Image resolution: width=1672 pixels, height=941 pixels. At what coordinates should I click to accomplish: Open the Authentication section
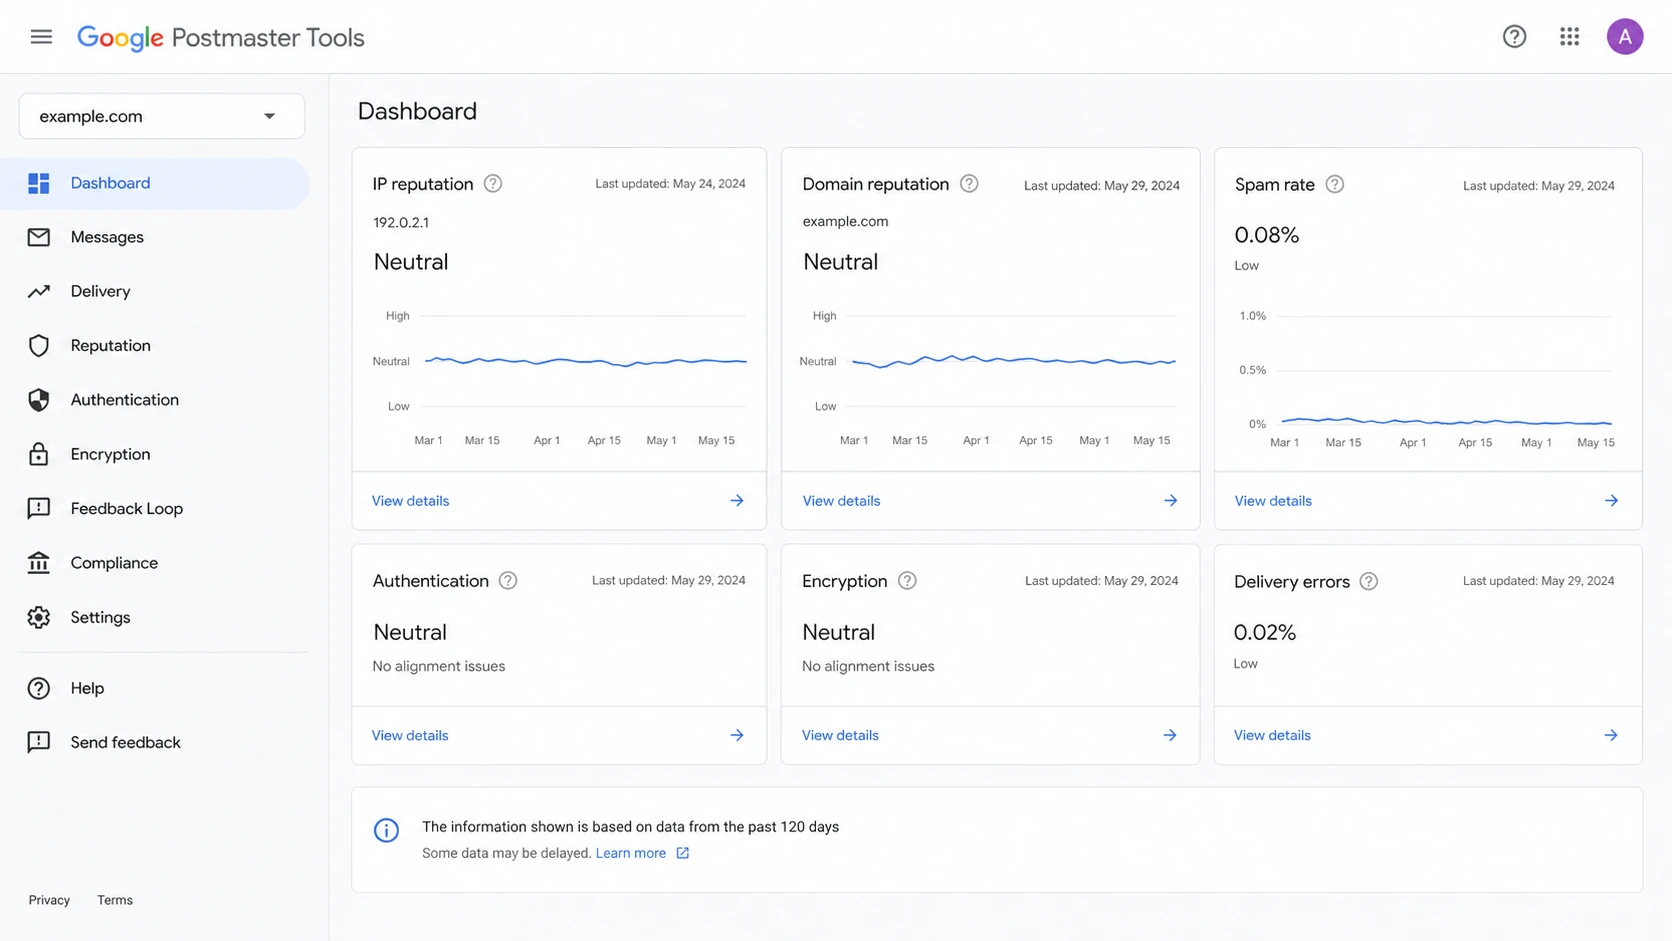coord(125,400)
